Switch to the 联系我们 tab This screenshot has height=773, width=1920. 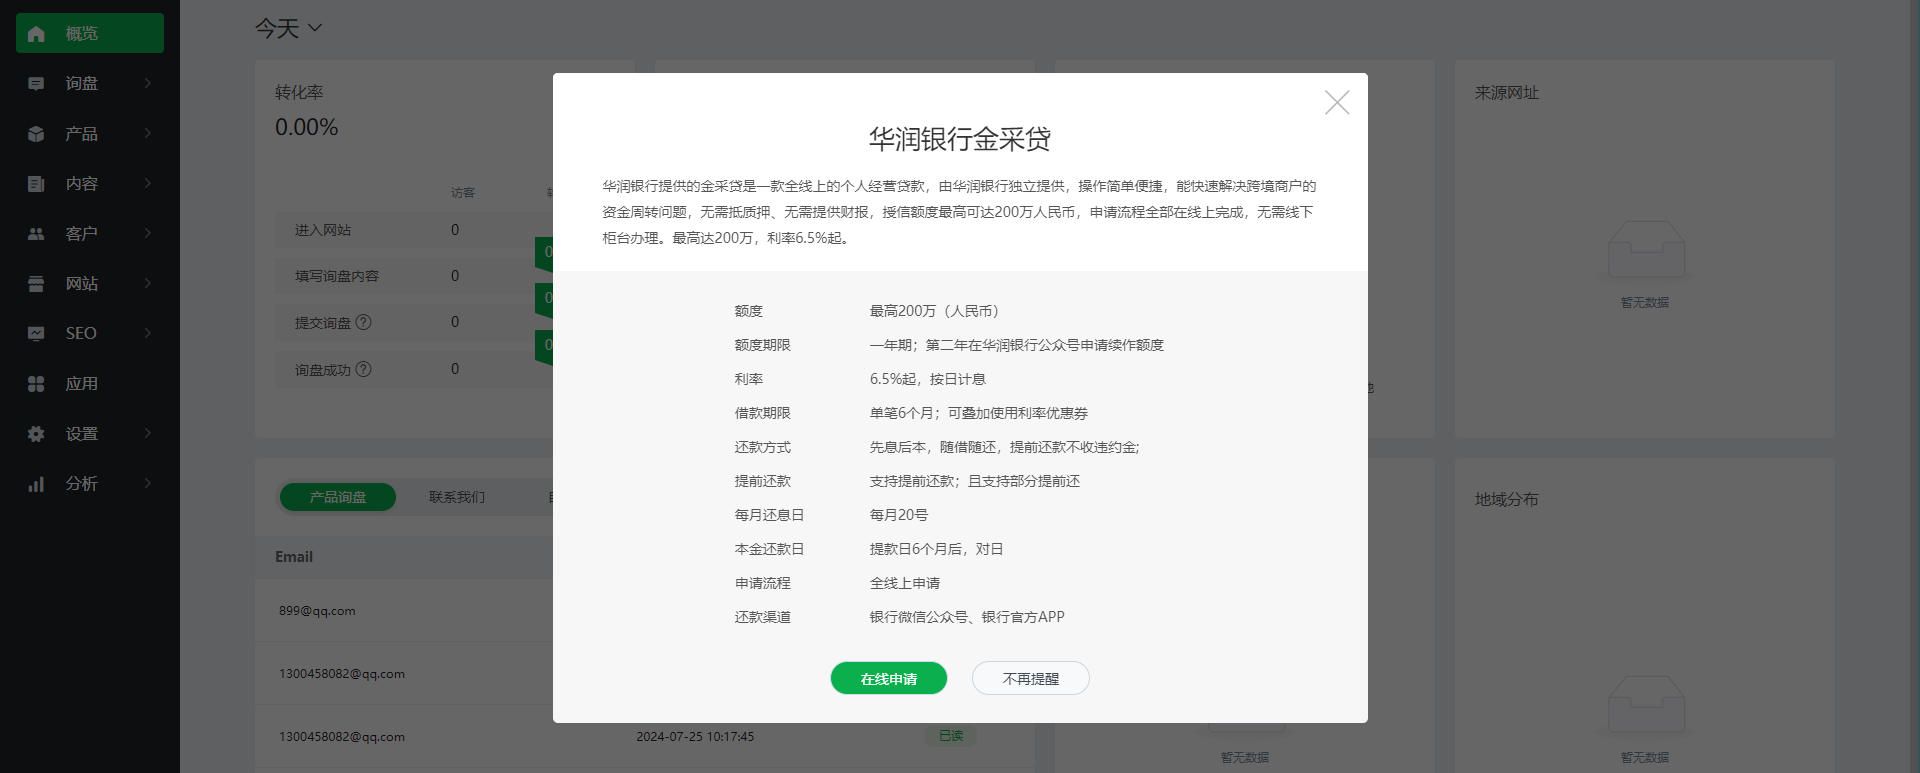point(457,497)
